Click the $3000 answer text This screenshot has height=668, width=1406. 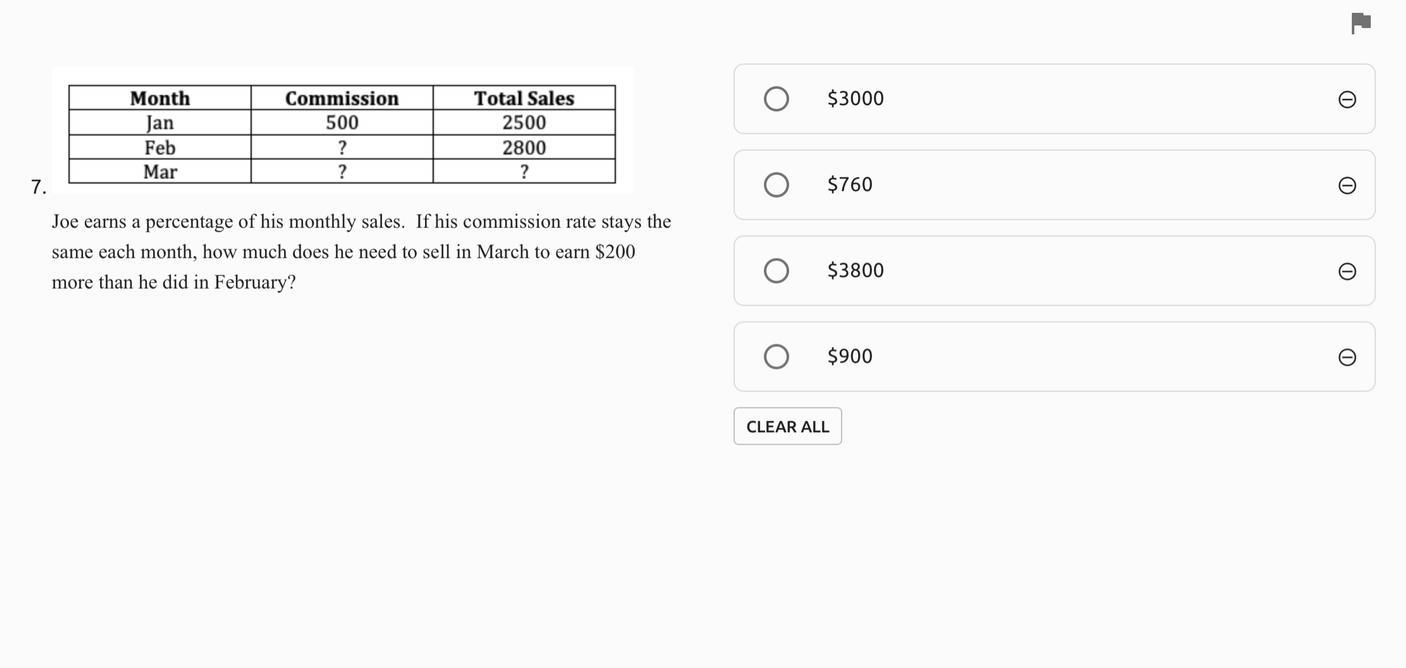pos(855,99)
